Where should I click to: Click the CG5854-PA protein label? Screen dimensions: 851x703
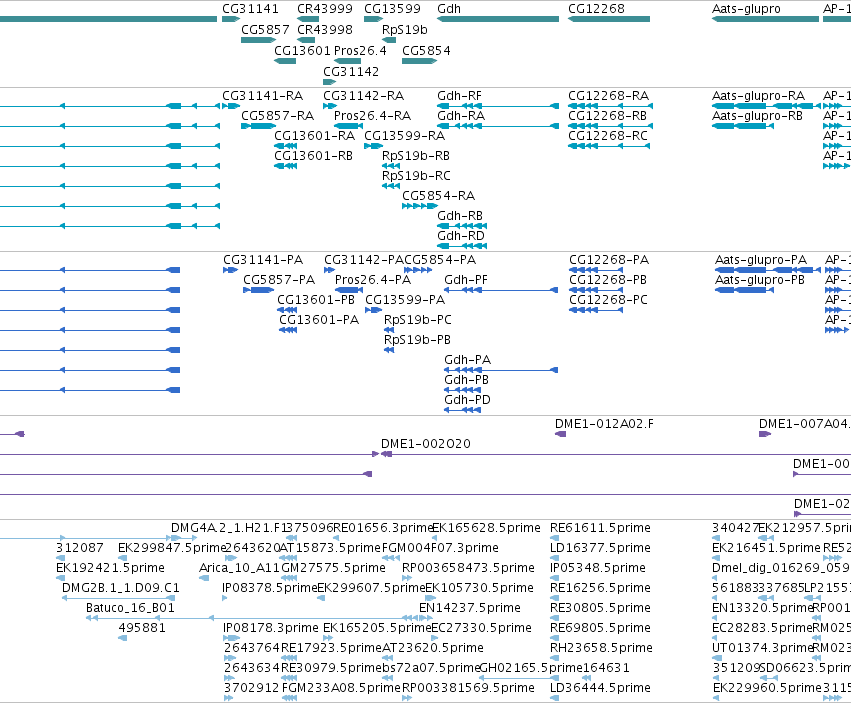point(440,259)
